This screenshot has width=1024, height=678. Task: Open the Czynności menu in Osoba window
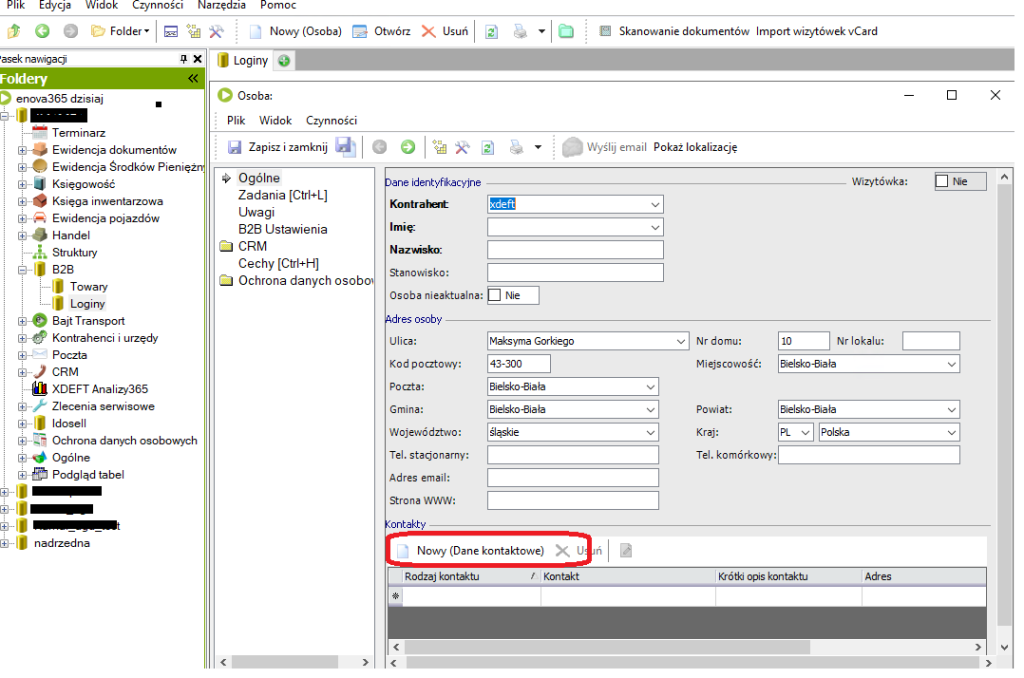331,120
